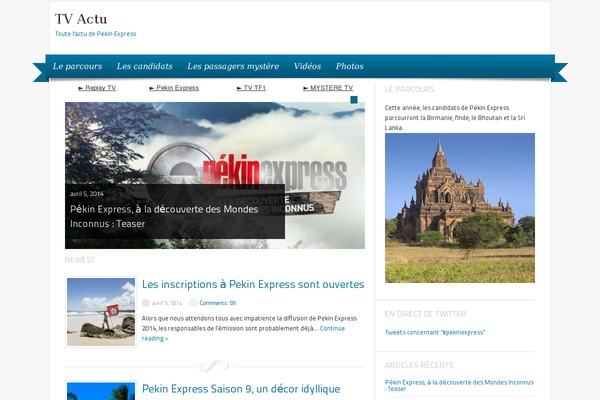This screenshot has height=400, width=600.
Task: Open the TV Actu site title
Action: point(81,19)
